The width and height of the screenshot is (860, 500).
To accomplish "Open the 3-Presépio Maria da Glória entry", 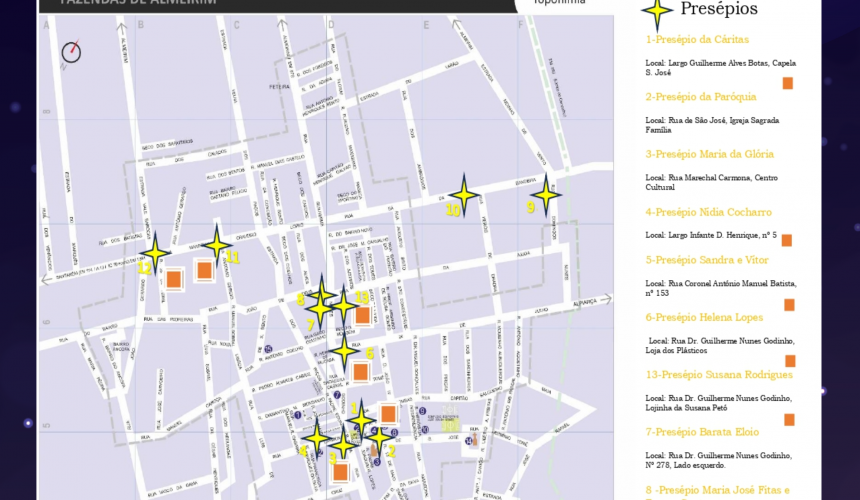I will [709, 154].
